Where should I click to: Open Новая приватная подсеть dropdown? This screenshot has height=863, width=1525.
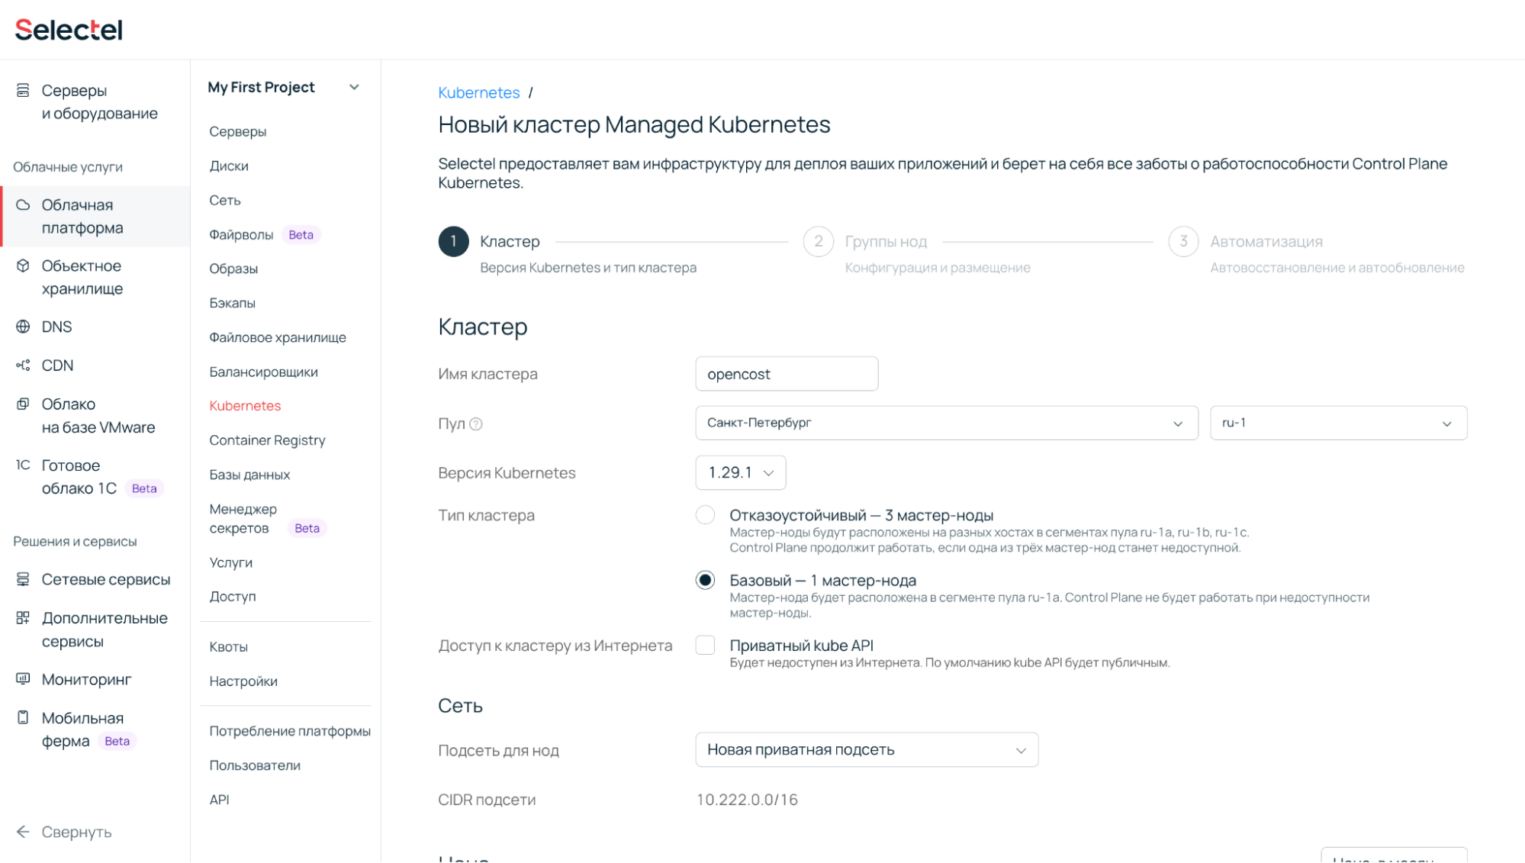pos(866,750)
